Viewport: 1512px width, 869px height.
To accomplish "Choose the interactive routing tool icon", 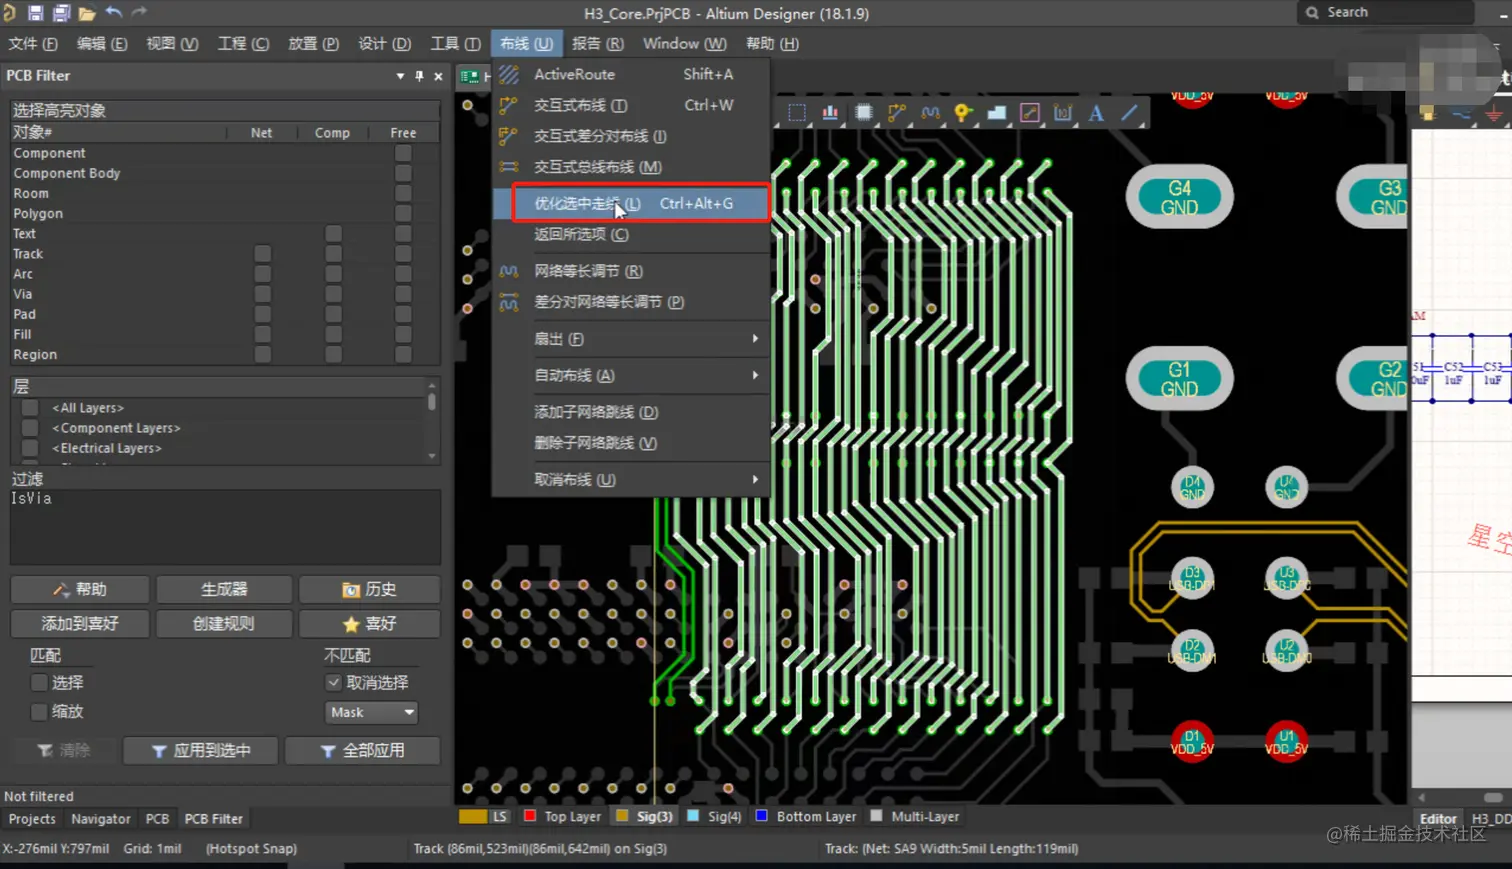I will (897, 113).
